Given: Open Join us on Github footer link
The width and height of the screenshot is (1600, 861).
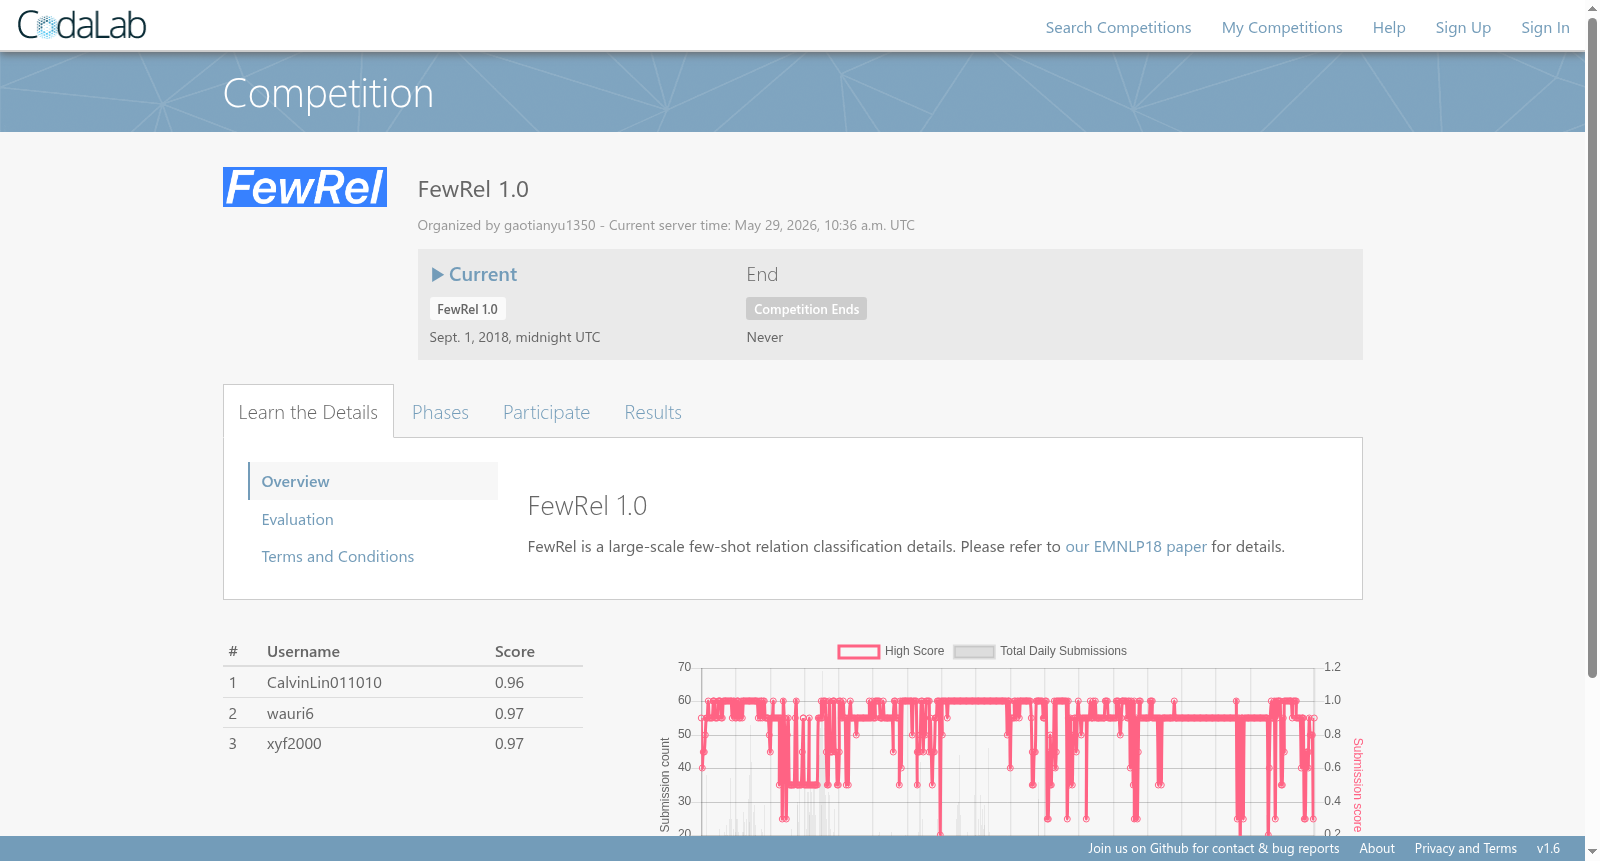Looking at the screenshot, I should [1213, 849].
